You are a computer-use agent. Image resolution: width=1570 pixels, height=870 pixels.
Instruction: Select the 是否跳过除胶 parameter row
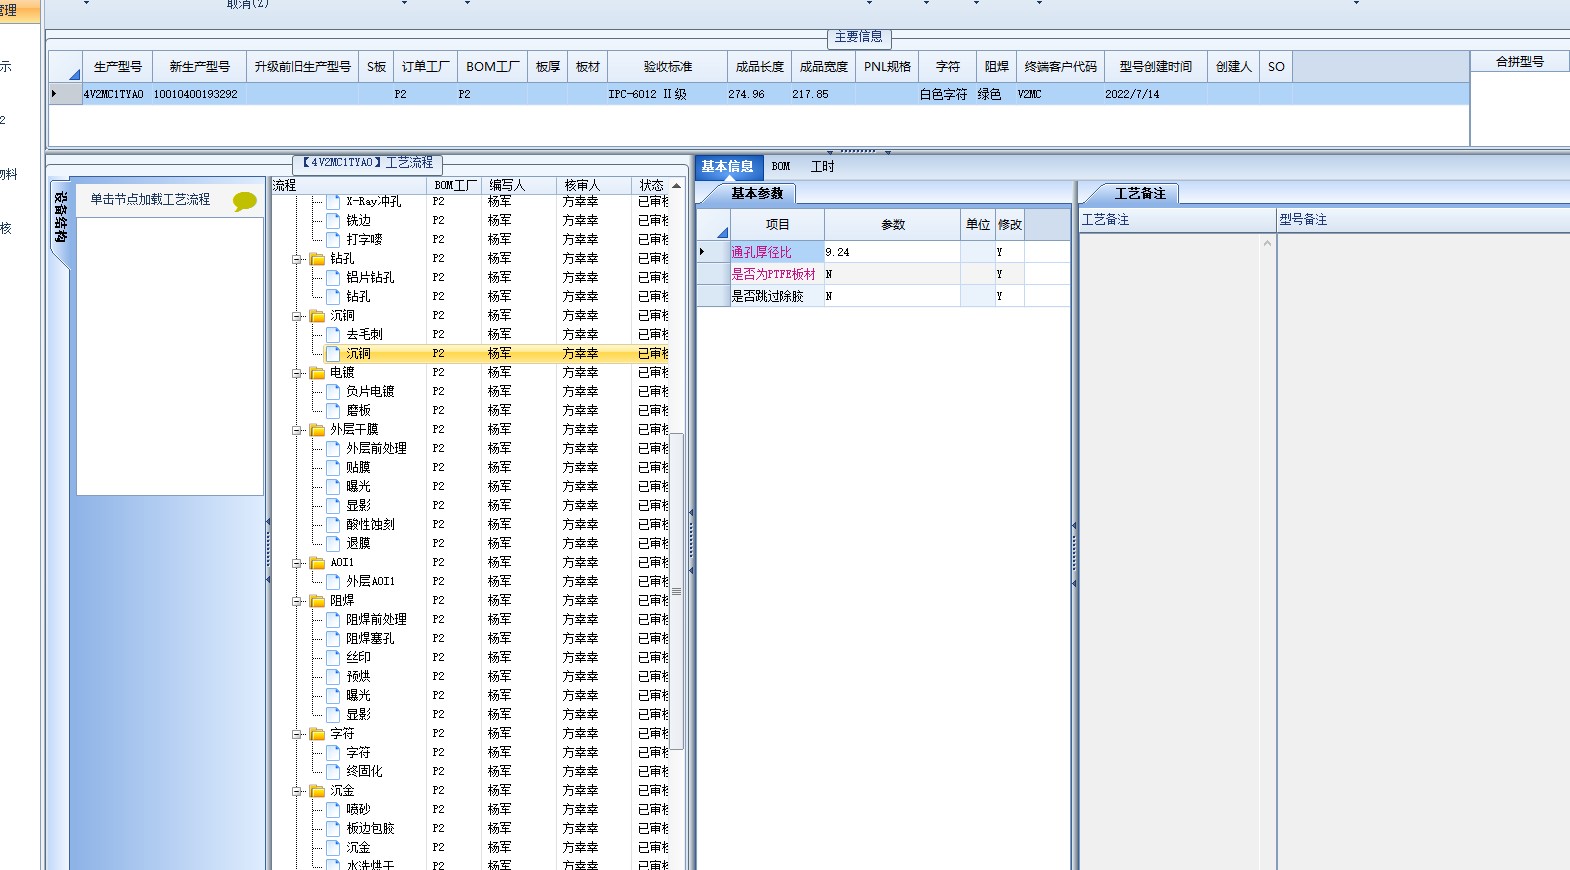(x=884, y=296)
